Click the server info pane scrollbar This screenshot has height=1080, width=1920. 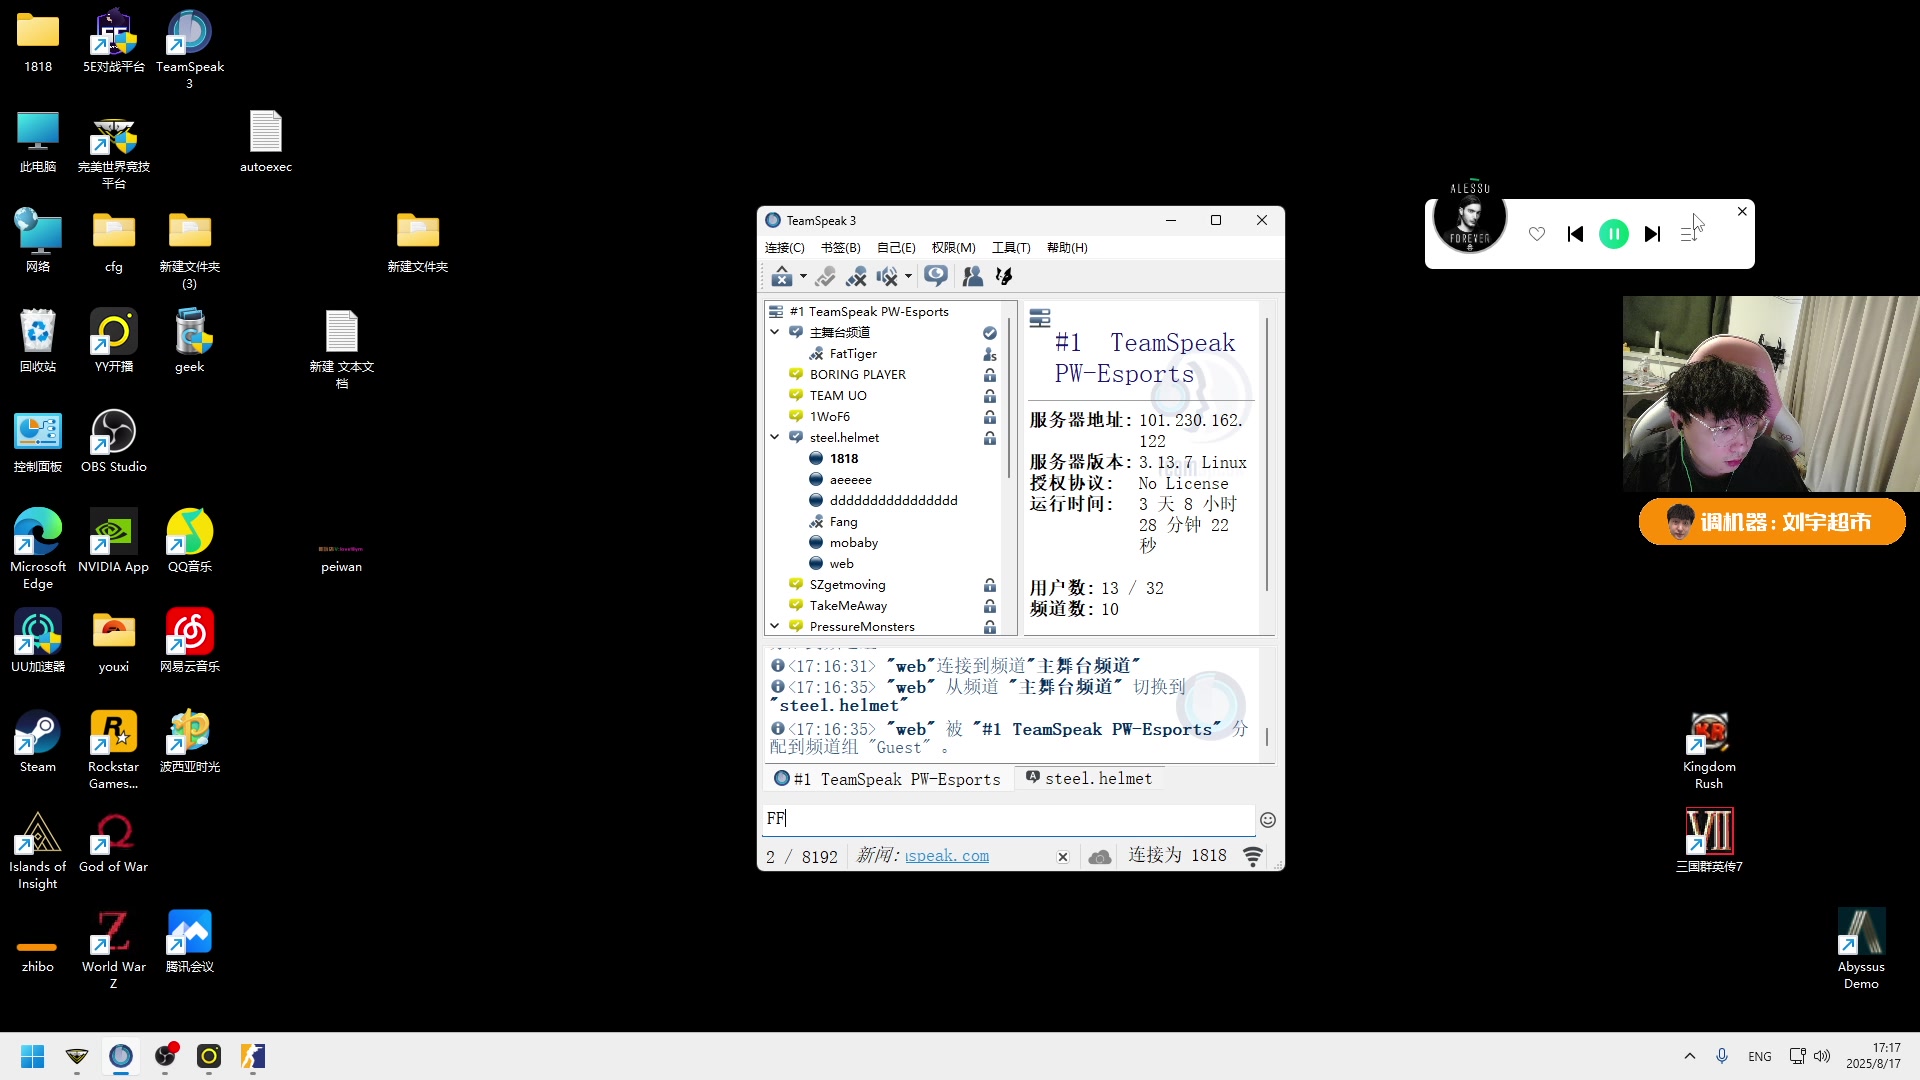[1267, 454]
